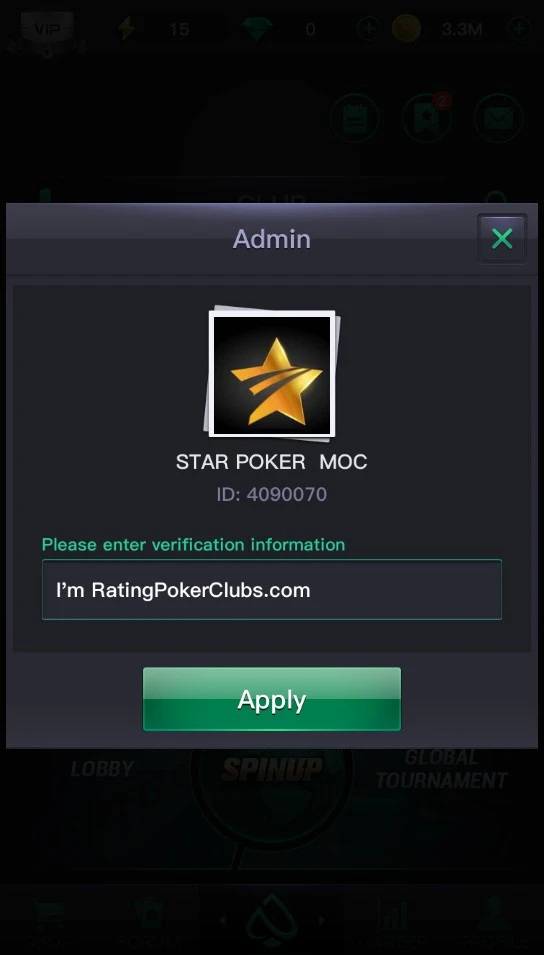
Task: Click the green Apply button
Action: 272,699
